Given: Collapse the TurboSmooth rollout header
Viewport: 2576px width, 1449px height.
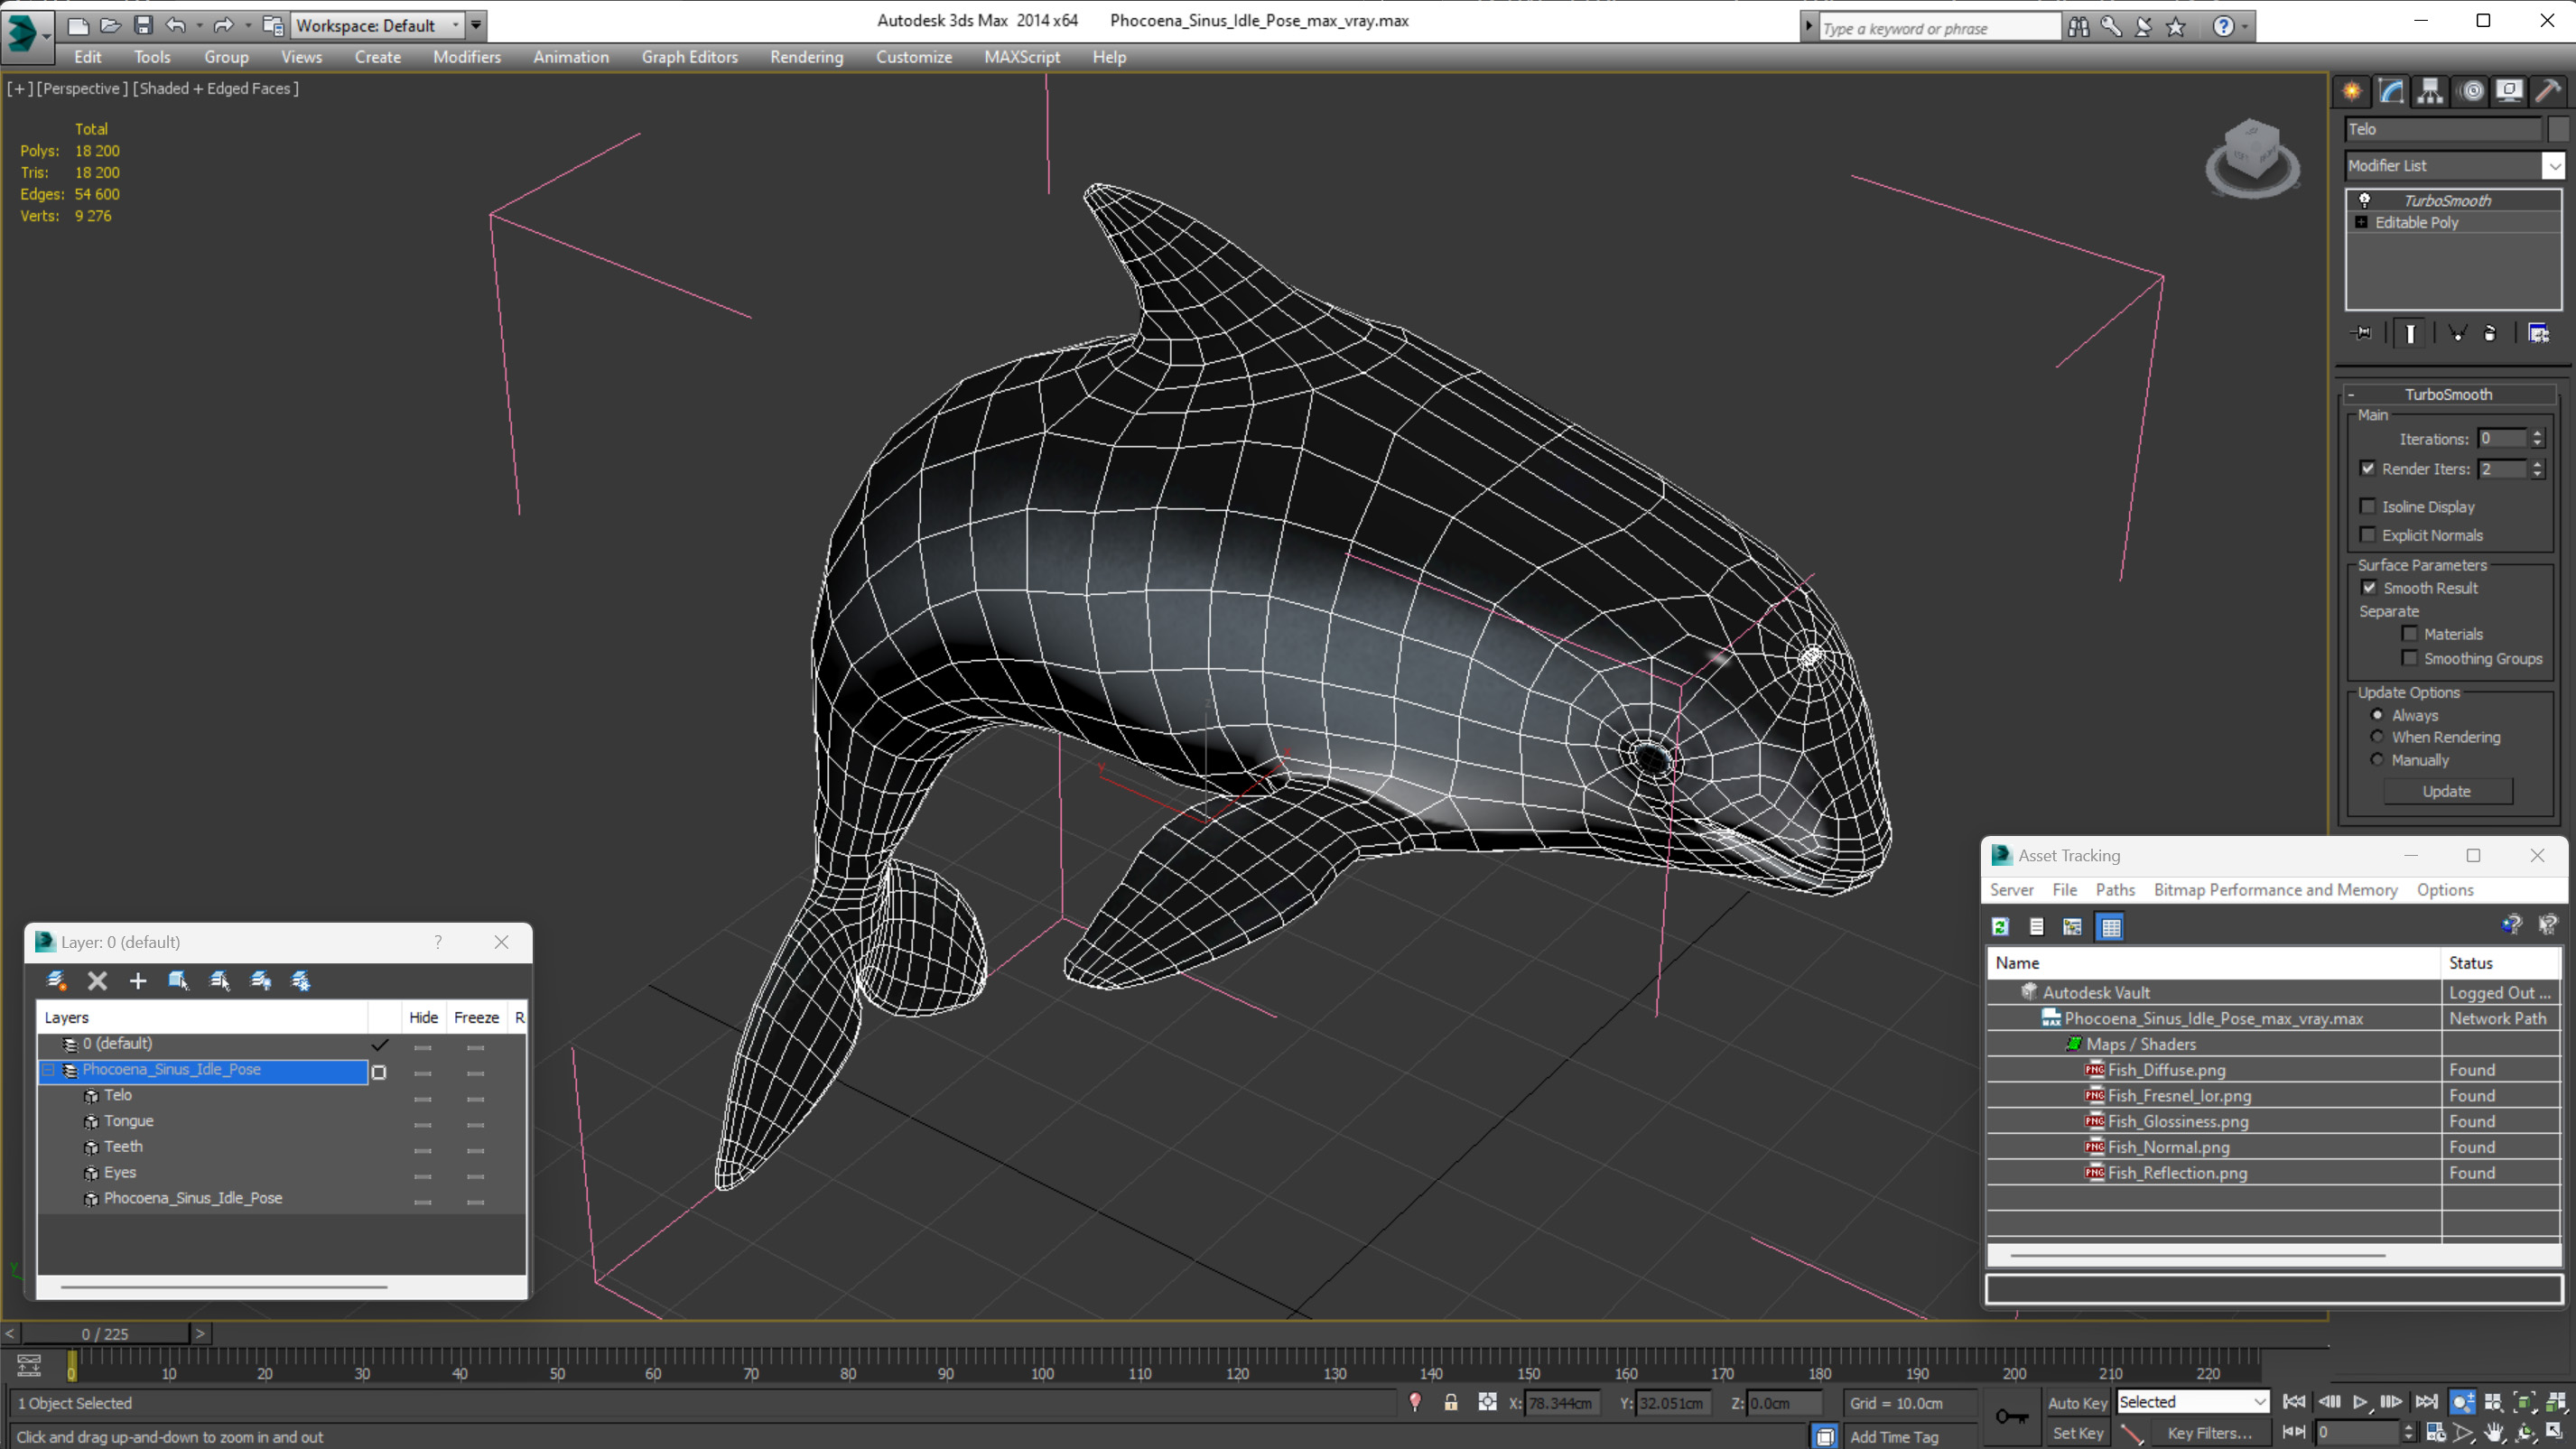Looking at the screenshot, I should tap(2448, 394).
